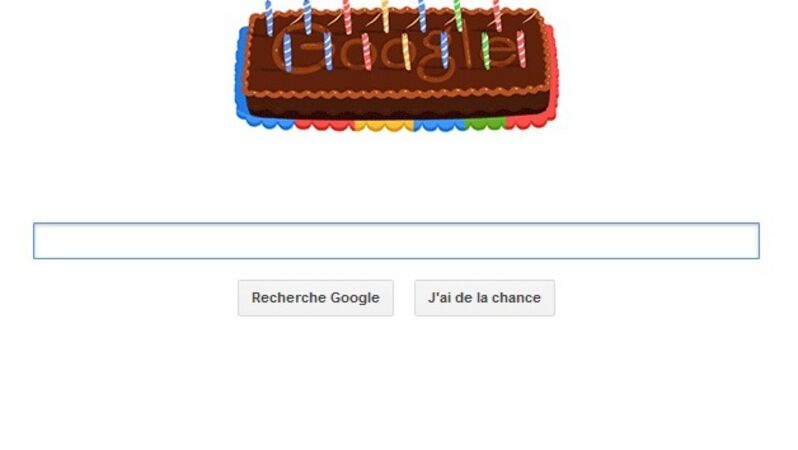Click the lowercase g written in icing
This screenshot has height=450, width=798.
437,59
